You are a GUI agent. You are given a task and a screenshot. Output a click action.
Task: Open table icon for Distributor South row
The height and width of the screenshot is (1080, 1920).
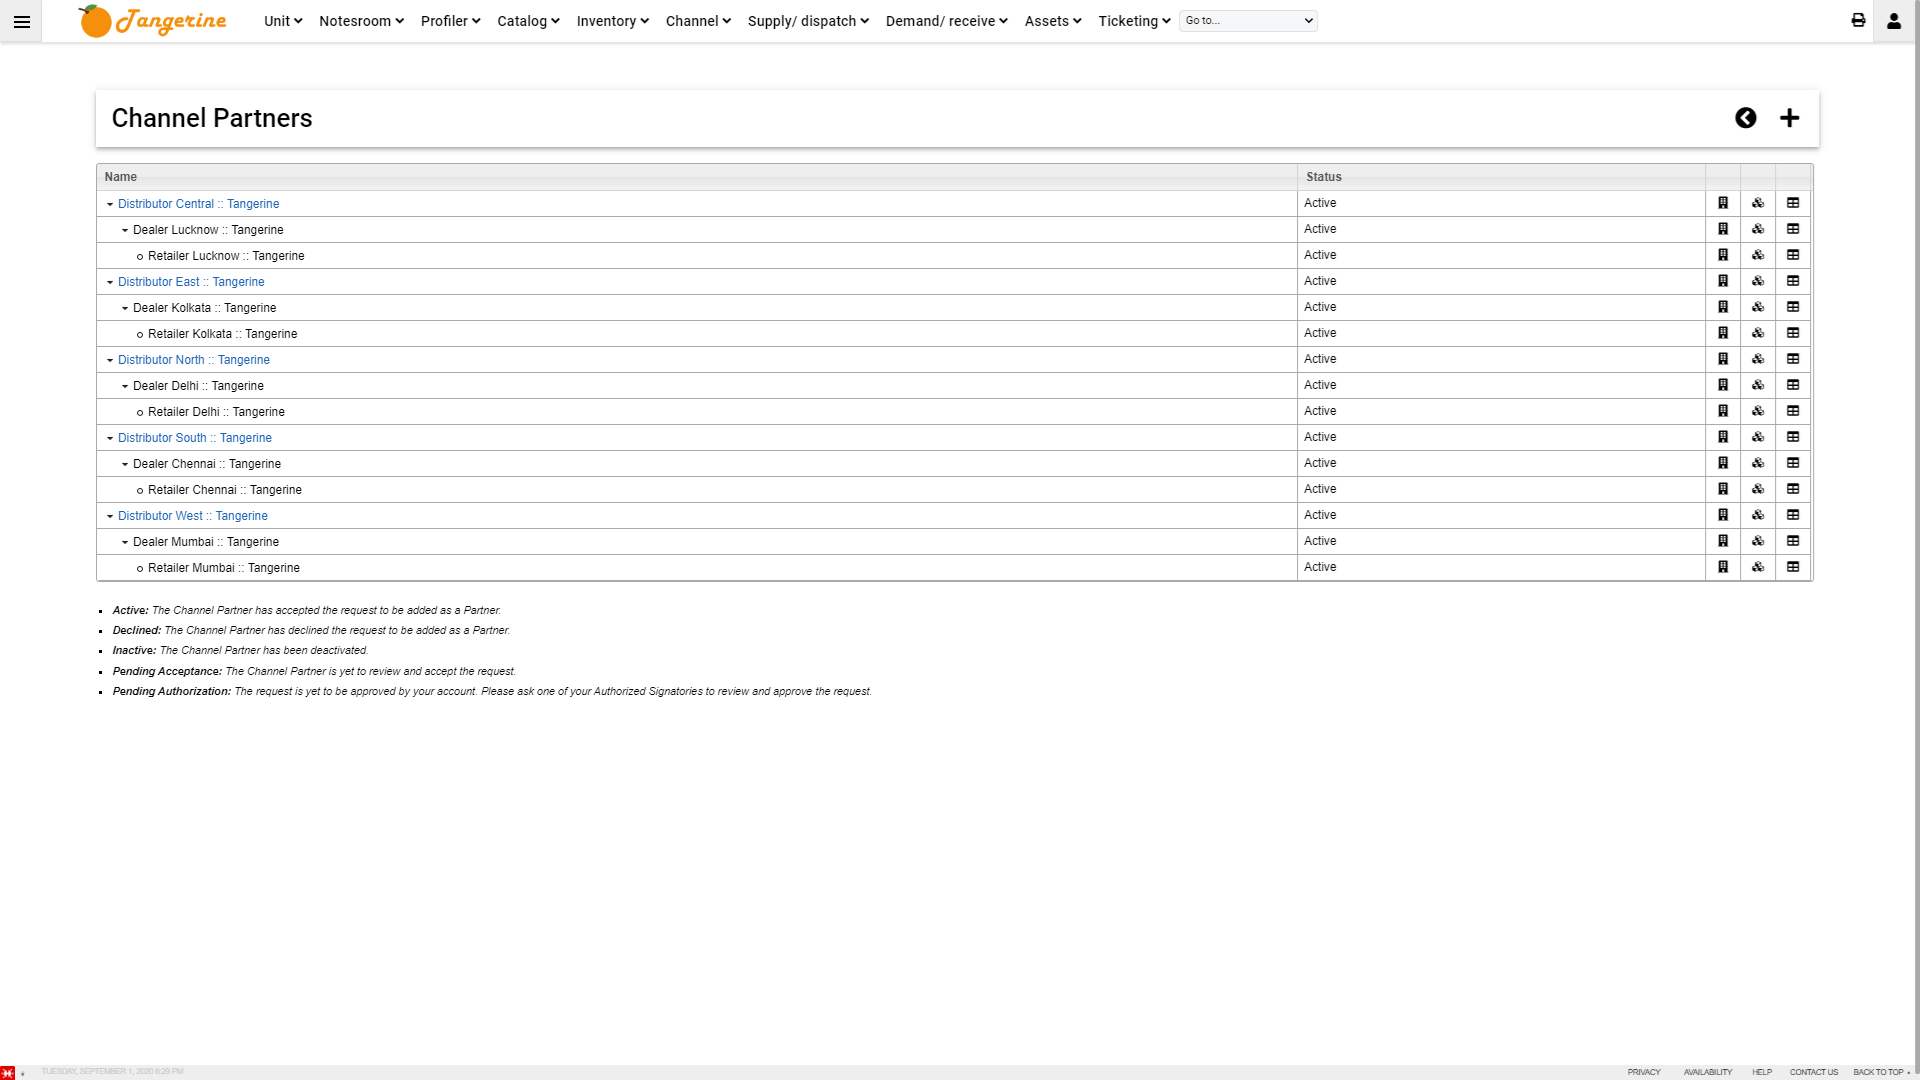click(1793, 437)
